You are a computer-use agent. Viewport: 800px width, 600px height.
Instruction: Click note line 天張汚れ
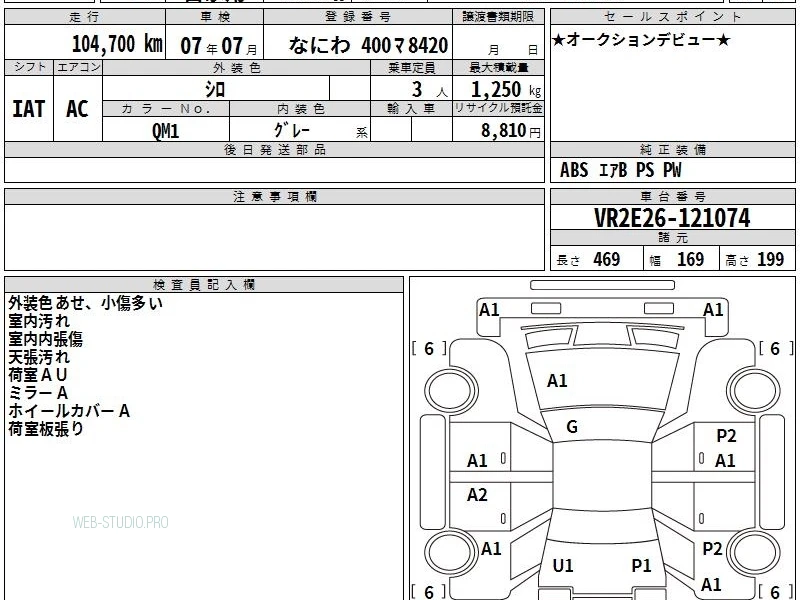(x=39, y=357)
